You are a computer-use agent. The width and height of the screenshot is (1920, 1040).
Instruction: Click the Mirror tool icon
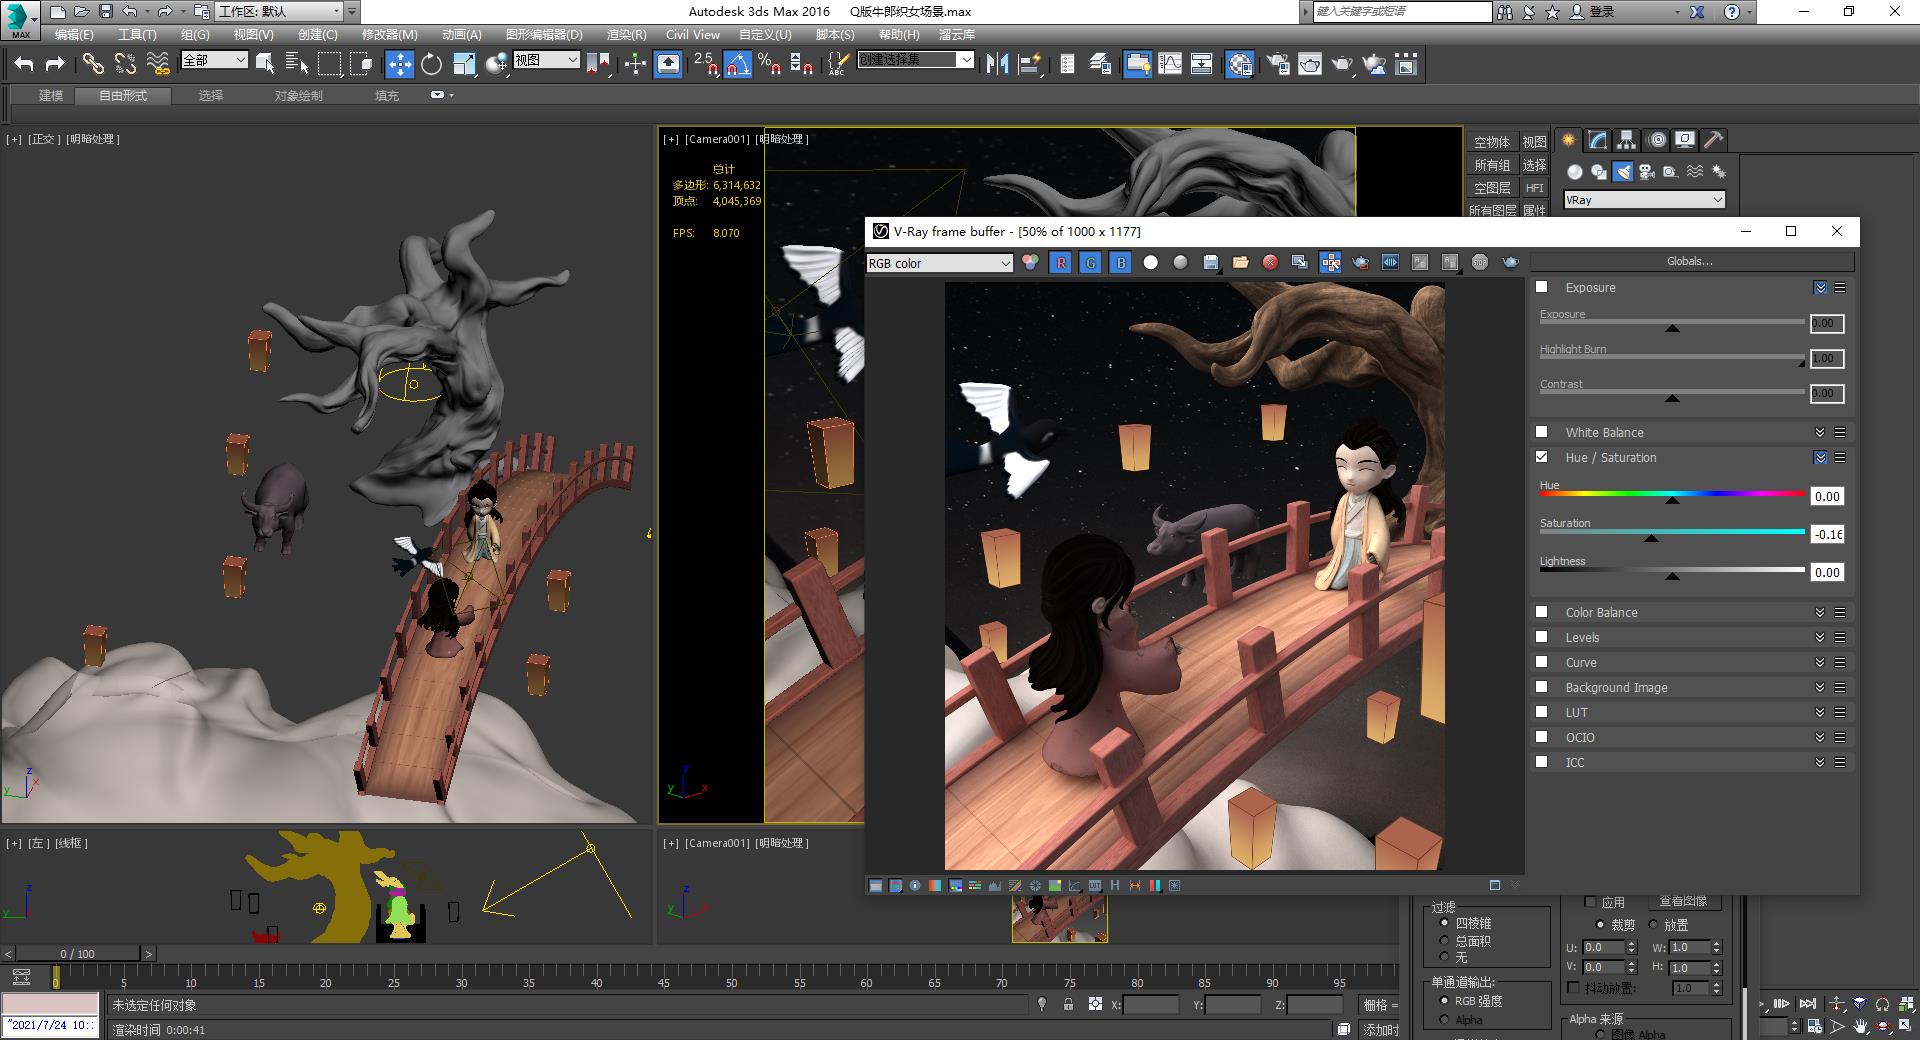tap(997, 65)
